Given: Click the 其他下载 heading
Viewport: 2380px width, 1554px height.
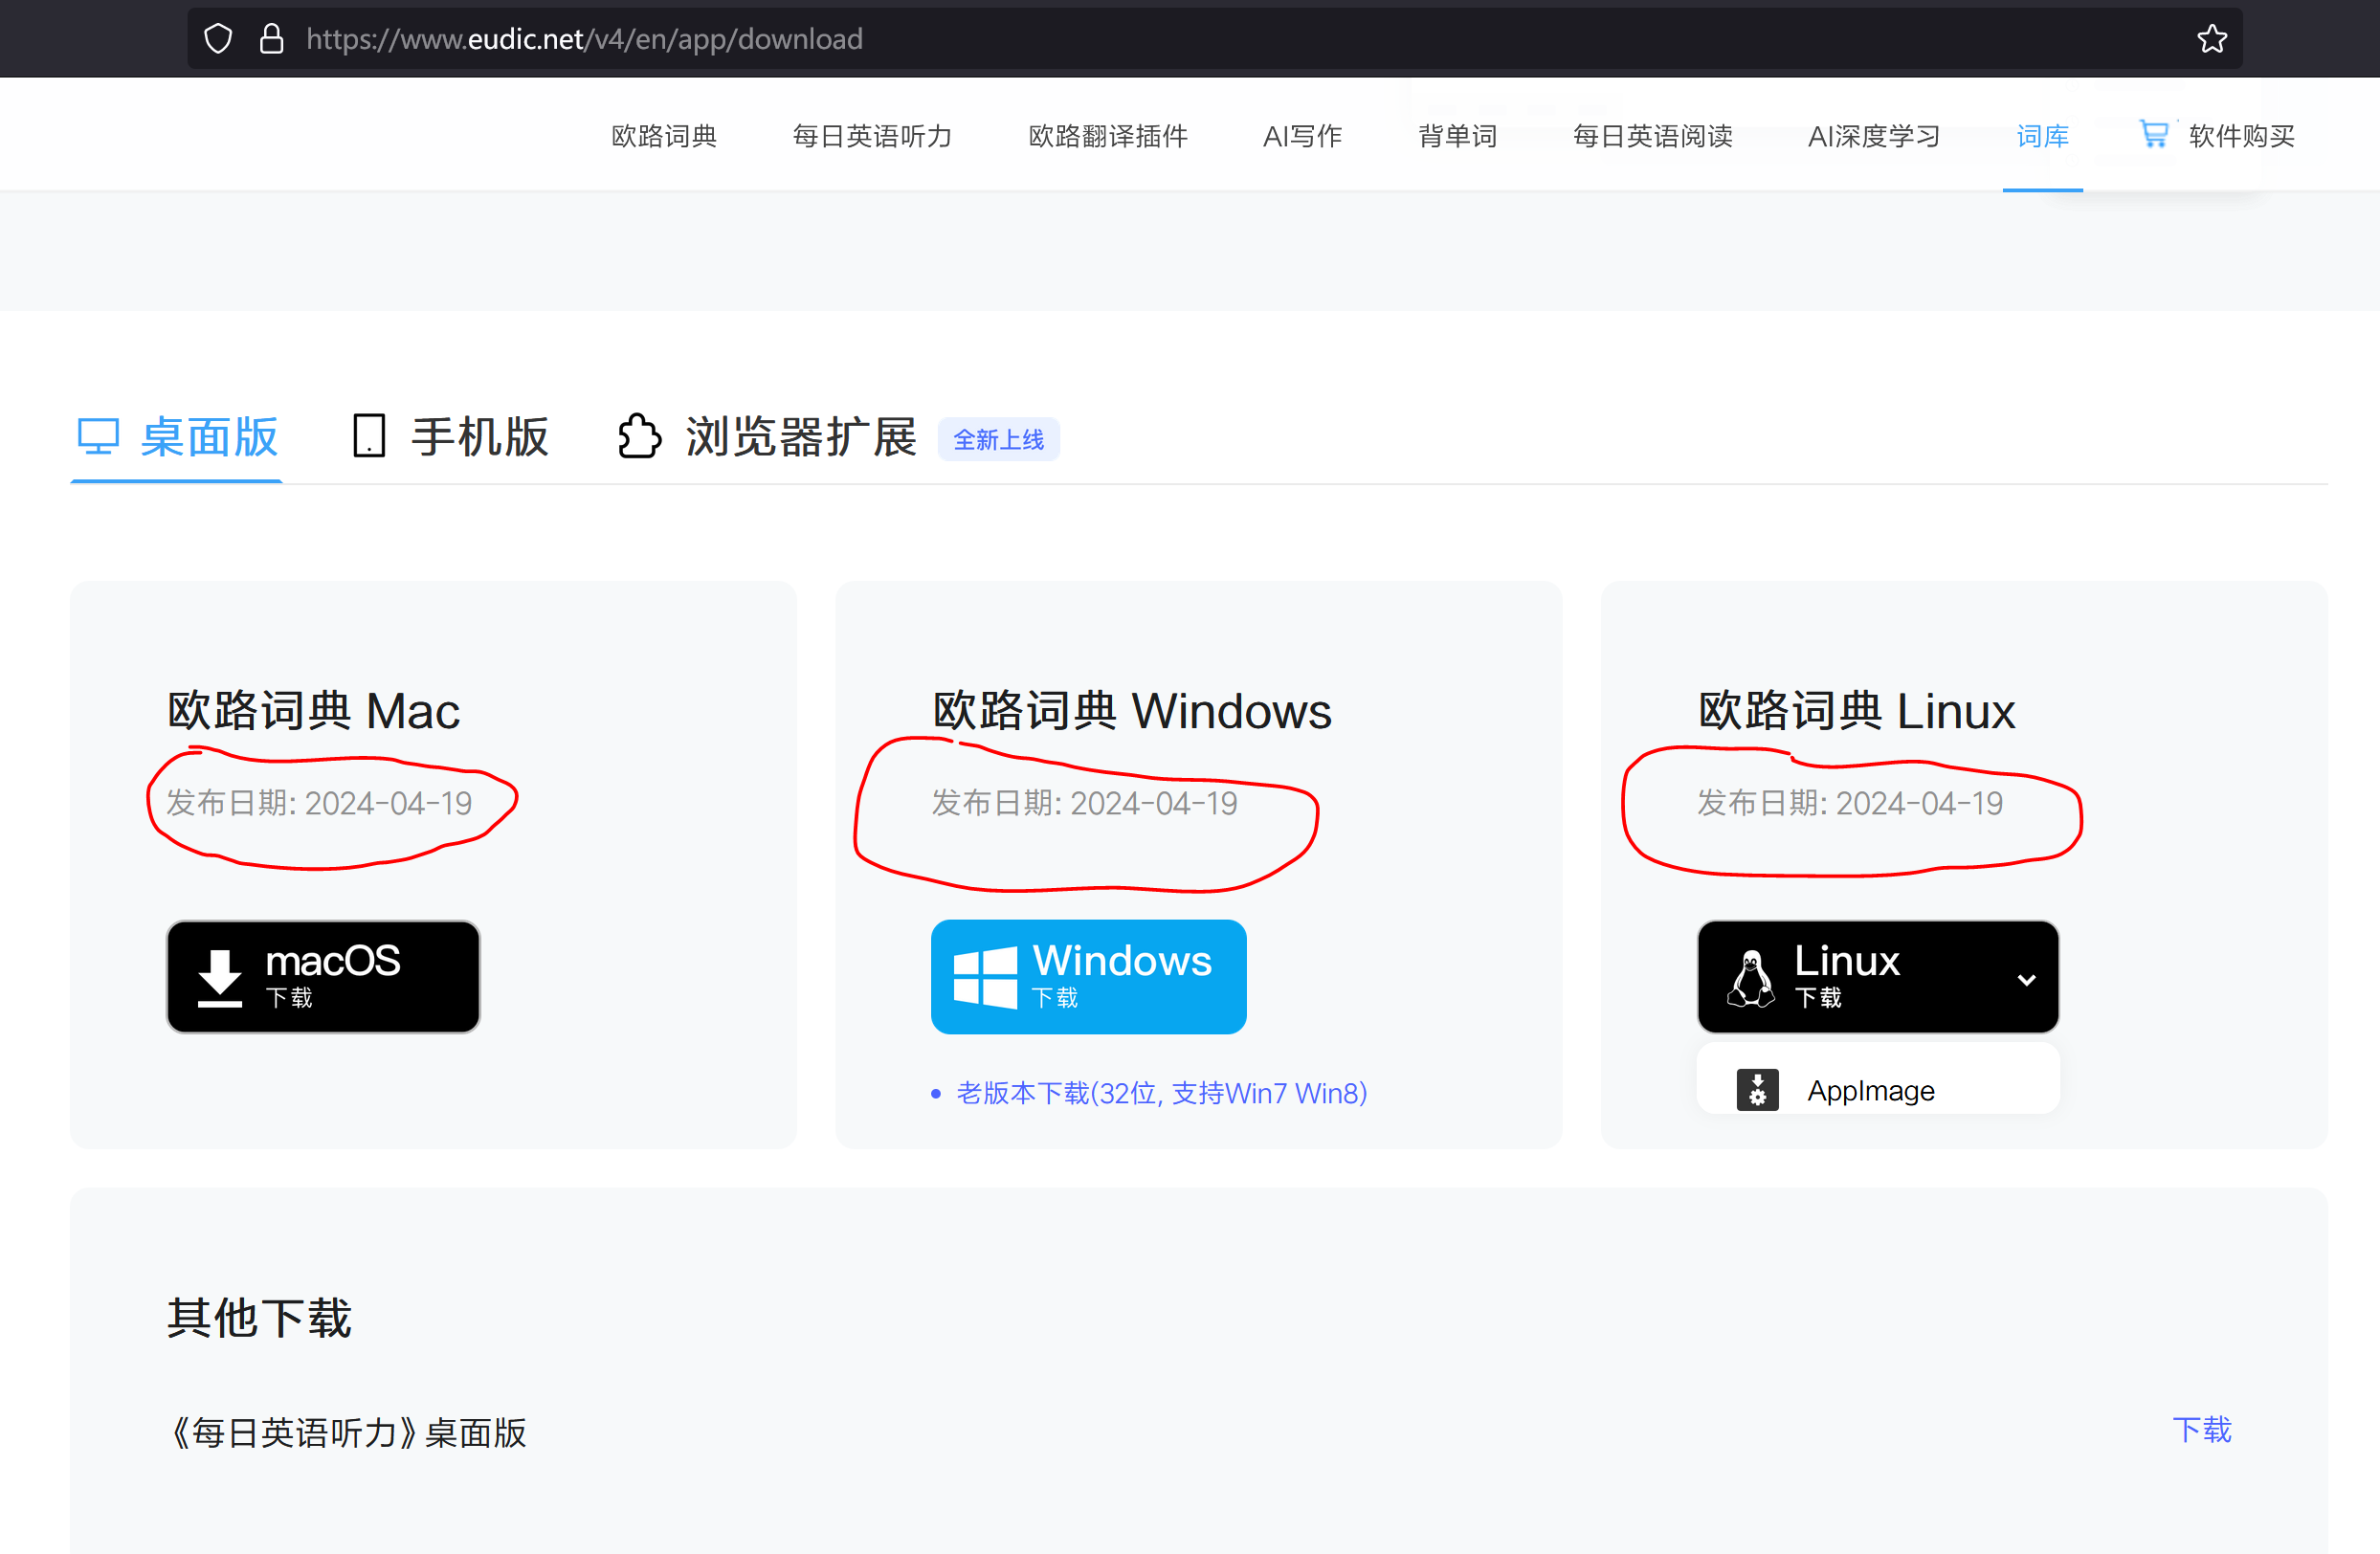Looking at the screenshot, I should pos(259,1318).
